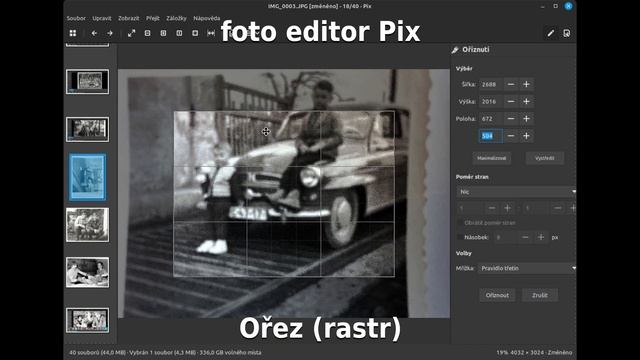Screen dimensions: 640x360
Task: Increase the 504 position value with plus
Action: point(526,136)
